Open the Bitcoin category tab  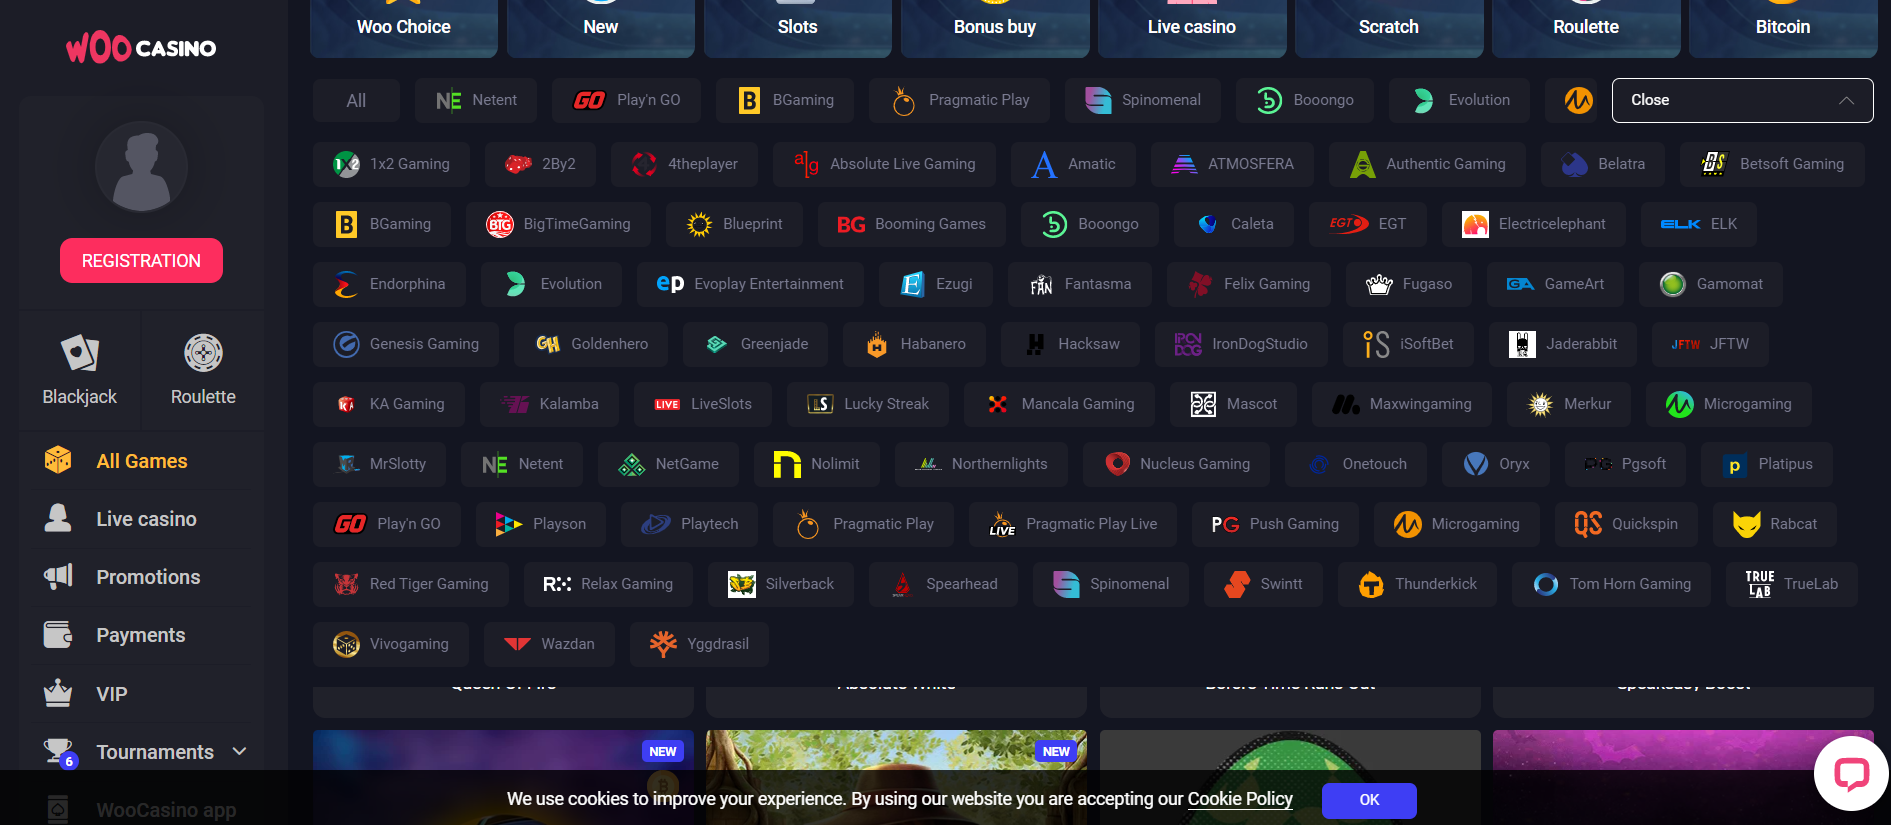pyautogui.click(x=1783, y=27)
